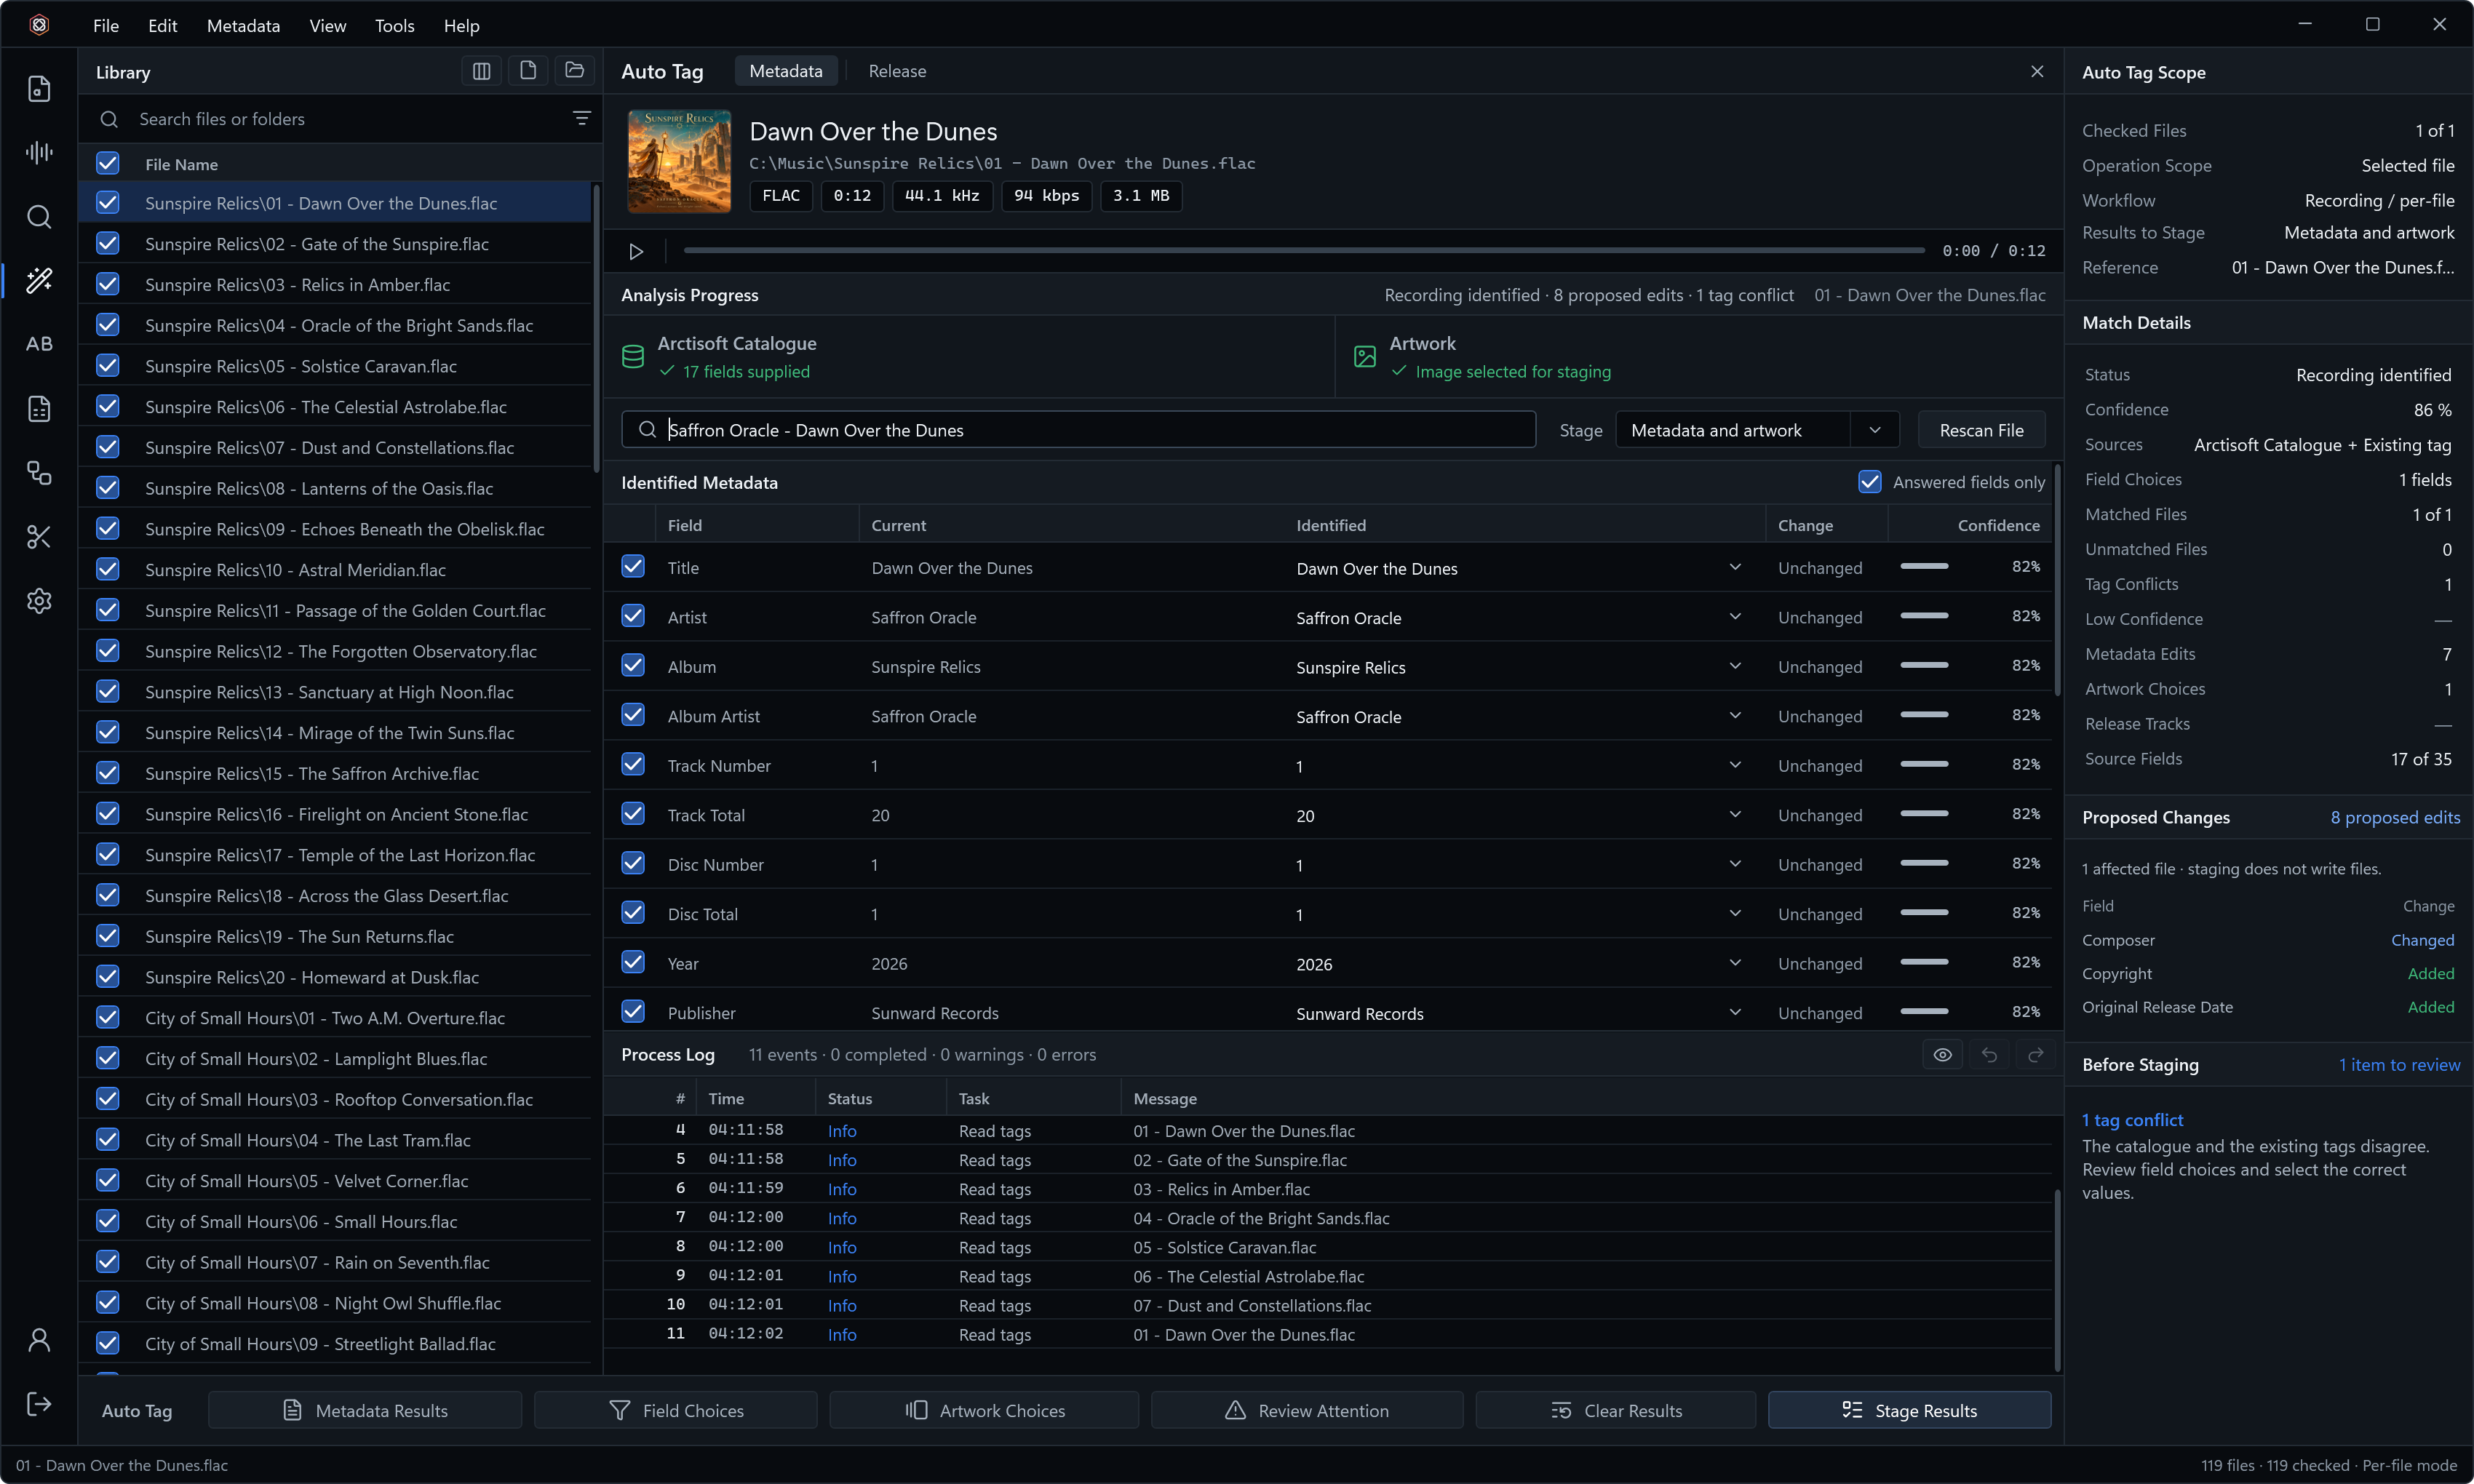The width and height of the screenshot is (2474, 1484).
Task: Toggle the File Name select-all checkbox
Action: pos(108,164)
